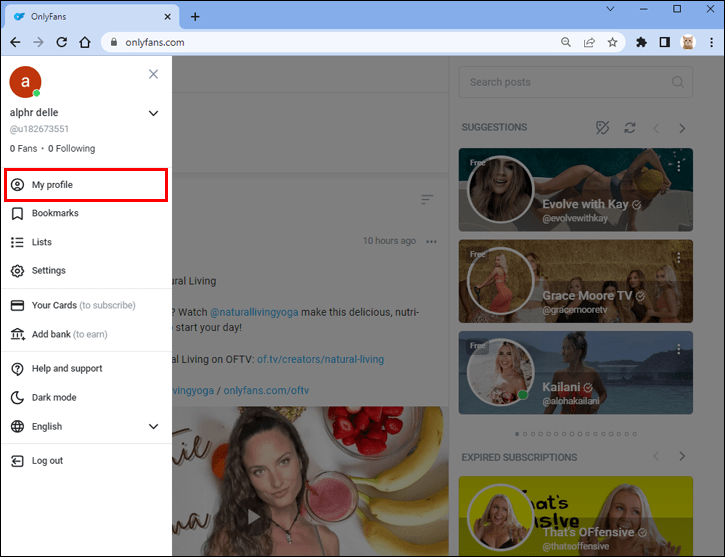Click the Dark mode moon icon
This screenshot has height=557, width=725.
[x=18, y=398]
